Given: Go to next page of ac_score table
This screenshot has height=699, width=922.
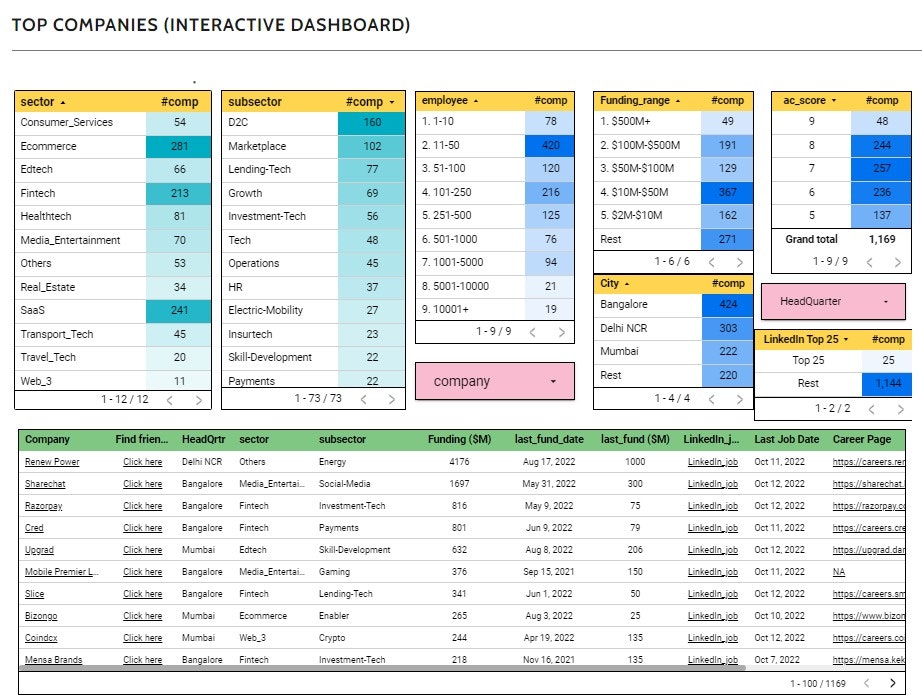Looking at the screenshot, I should coord(897,262).
